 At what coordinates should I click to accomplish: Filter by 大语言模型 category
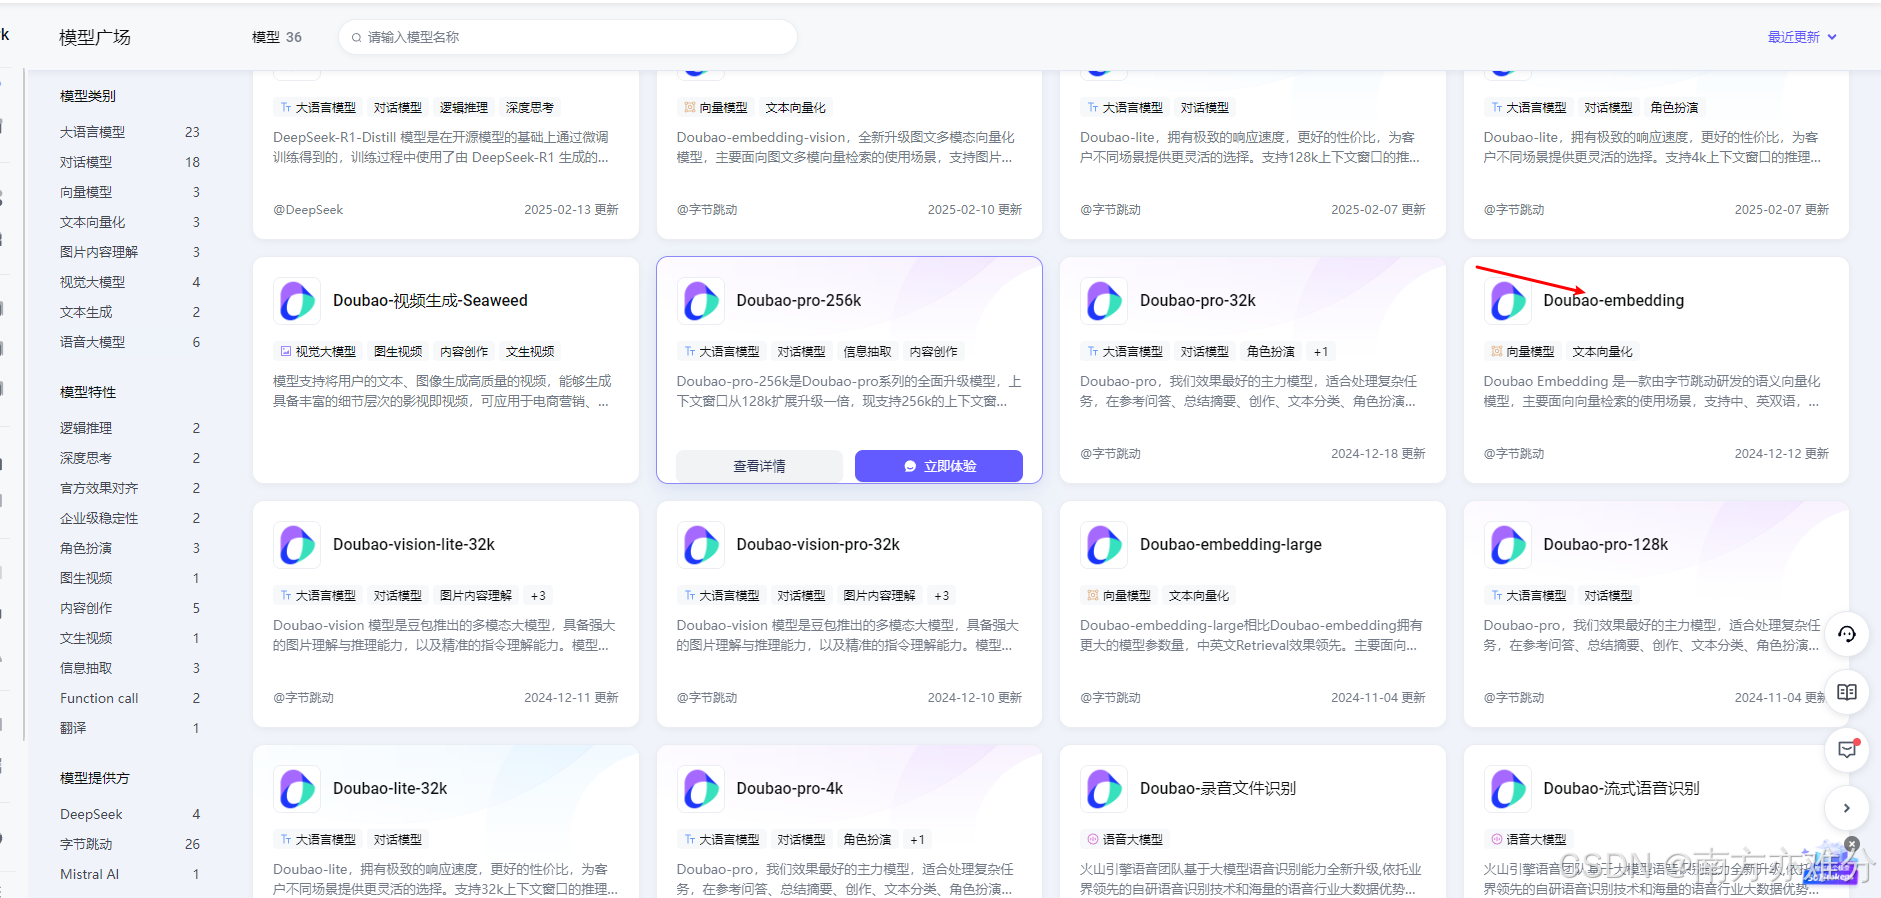coord(130,132)
